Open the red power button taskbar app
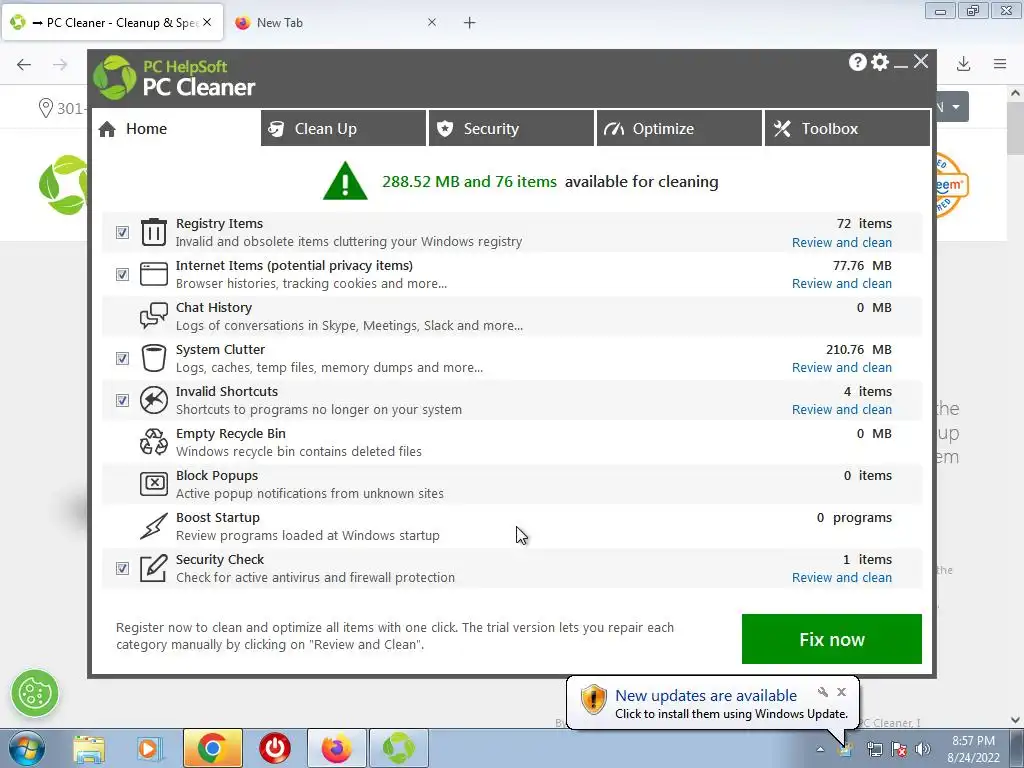1024x768 pixels. click(275, 748)
